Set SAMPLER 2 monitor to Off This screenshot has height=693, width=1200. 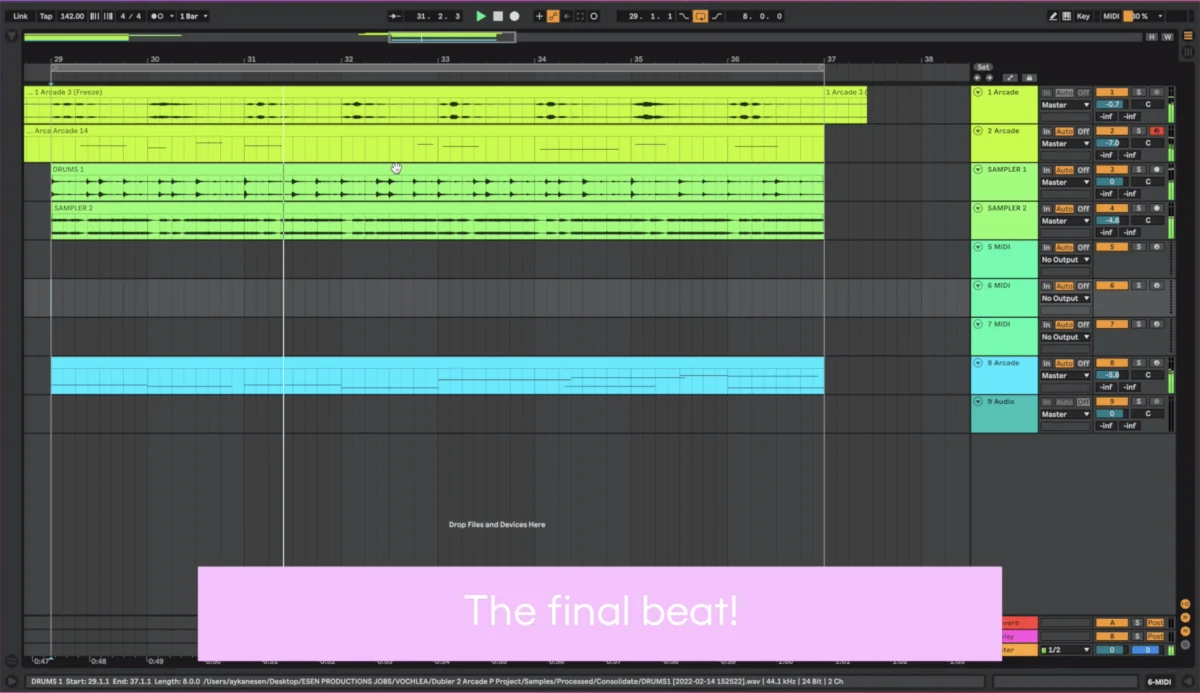[1083, 208]
